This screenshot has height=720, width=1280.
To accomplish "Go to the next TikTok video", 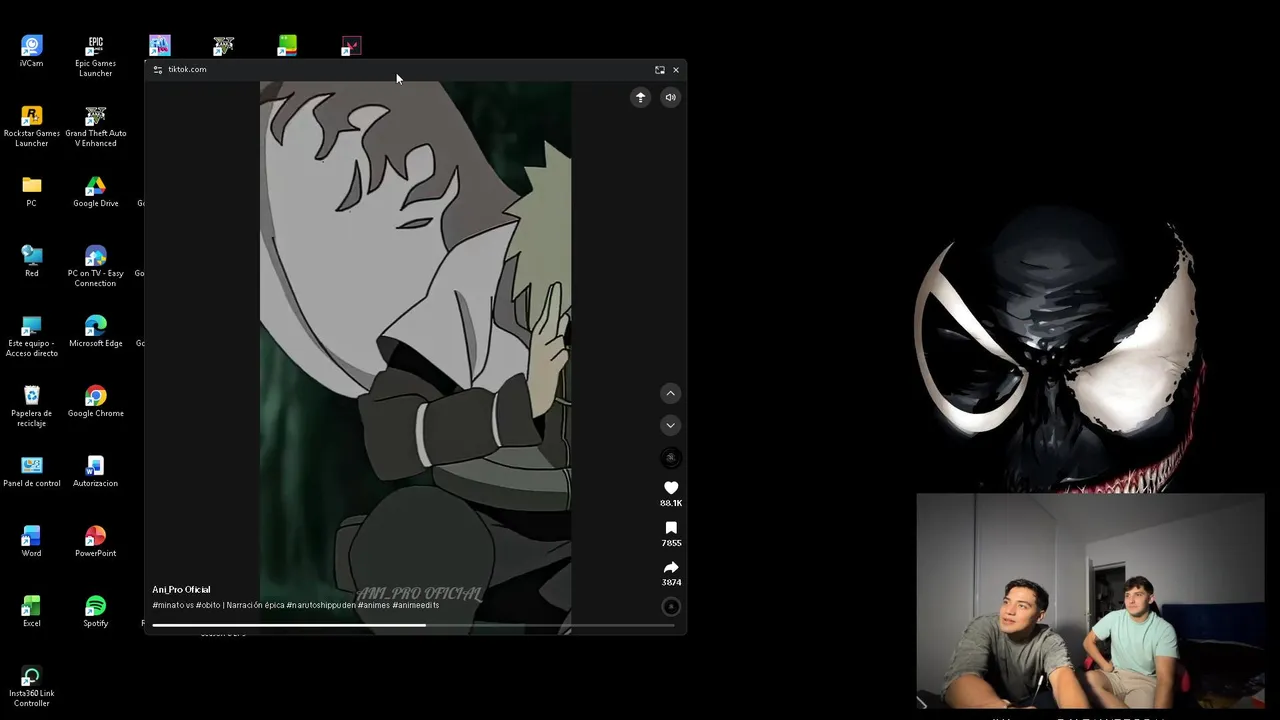I will pyautogui.click(x=671, y=425).
